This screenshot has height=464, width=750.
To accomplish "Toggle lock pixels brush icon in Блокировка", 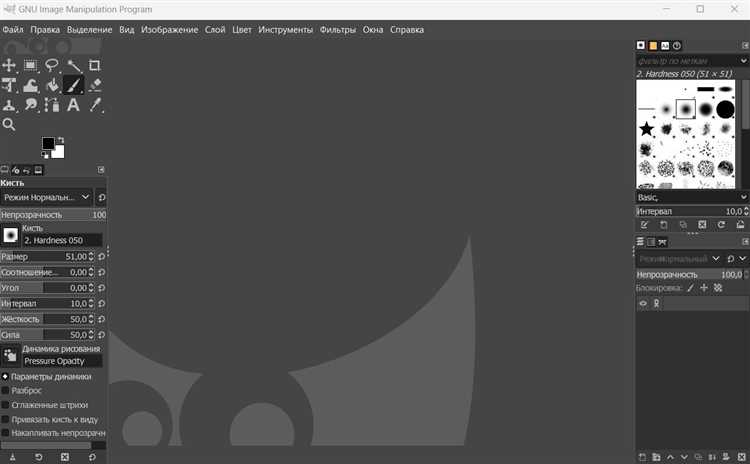I will point(690,288).
